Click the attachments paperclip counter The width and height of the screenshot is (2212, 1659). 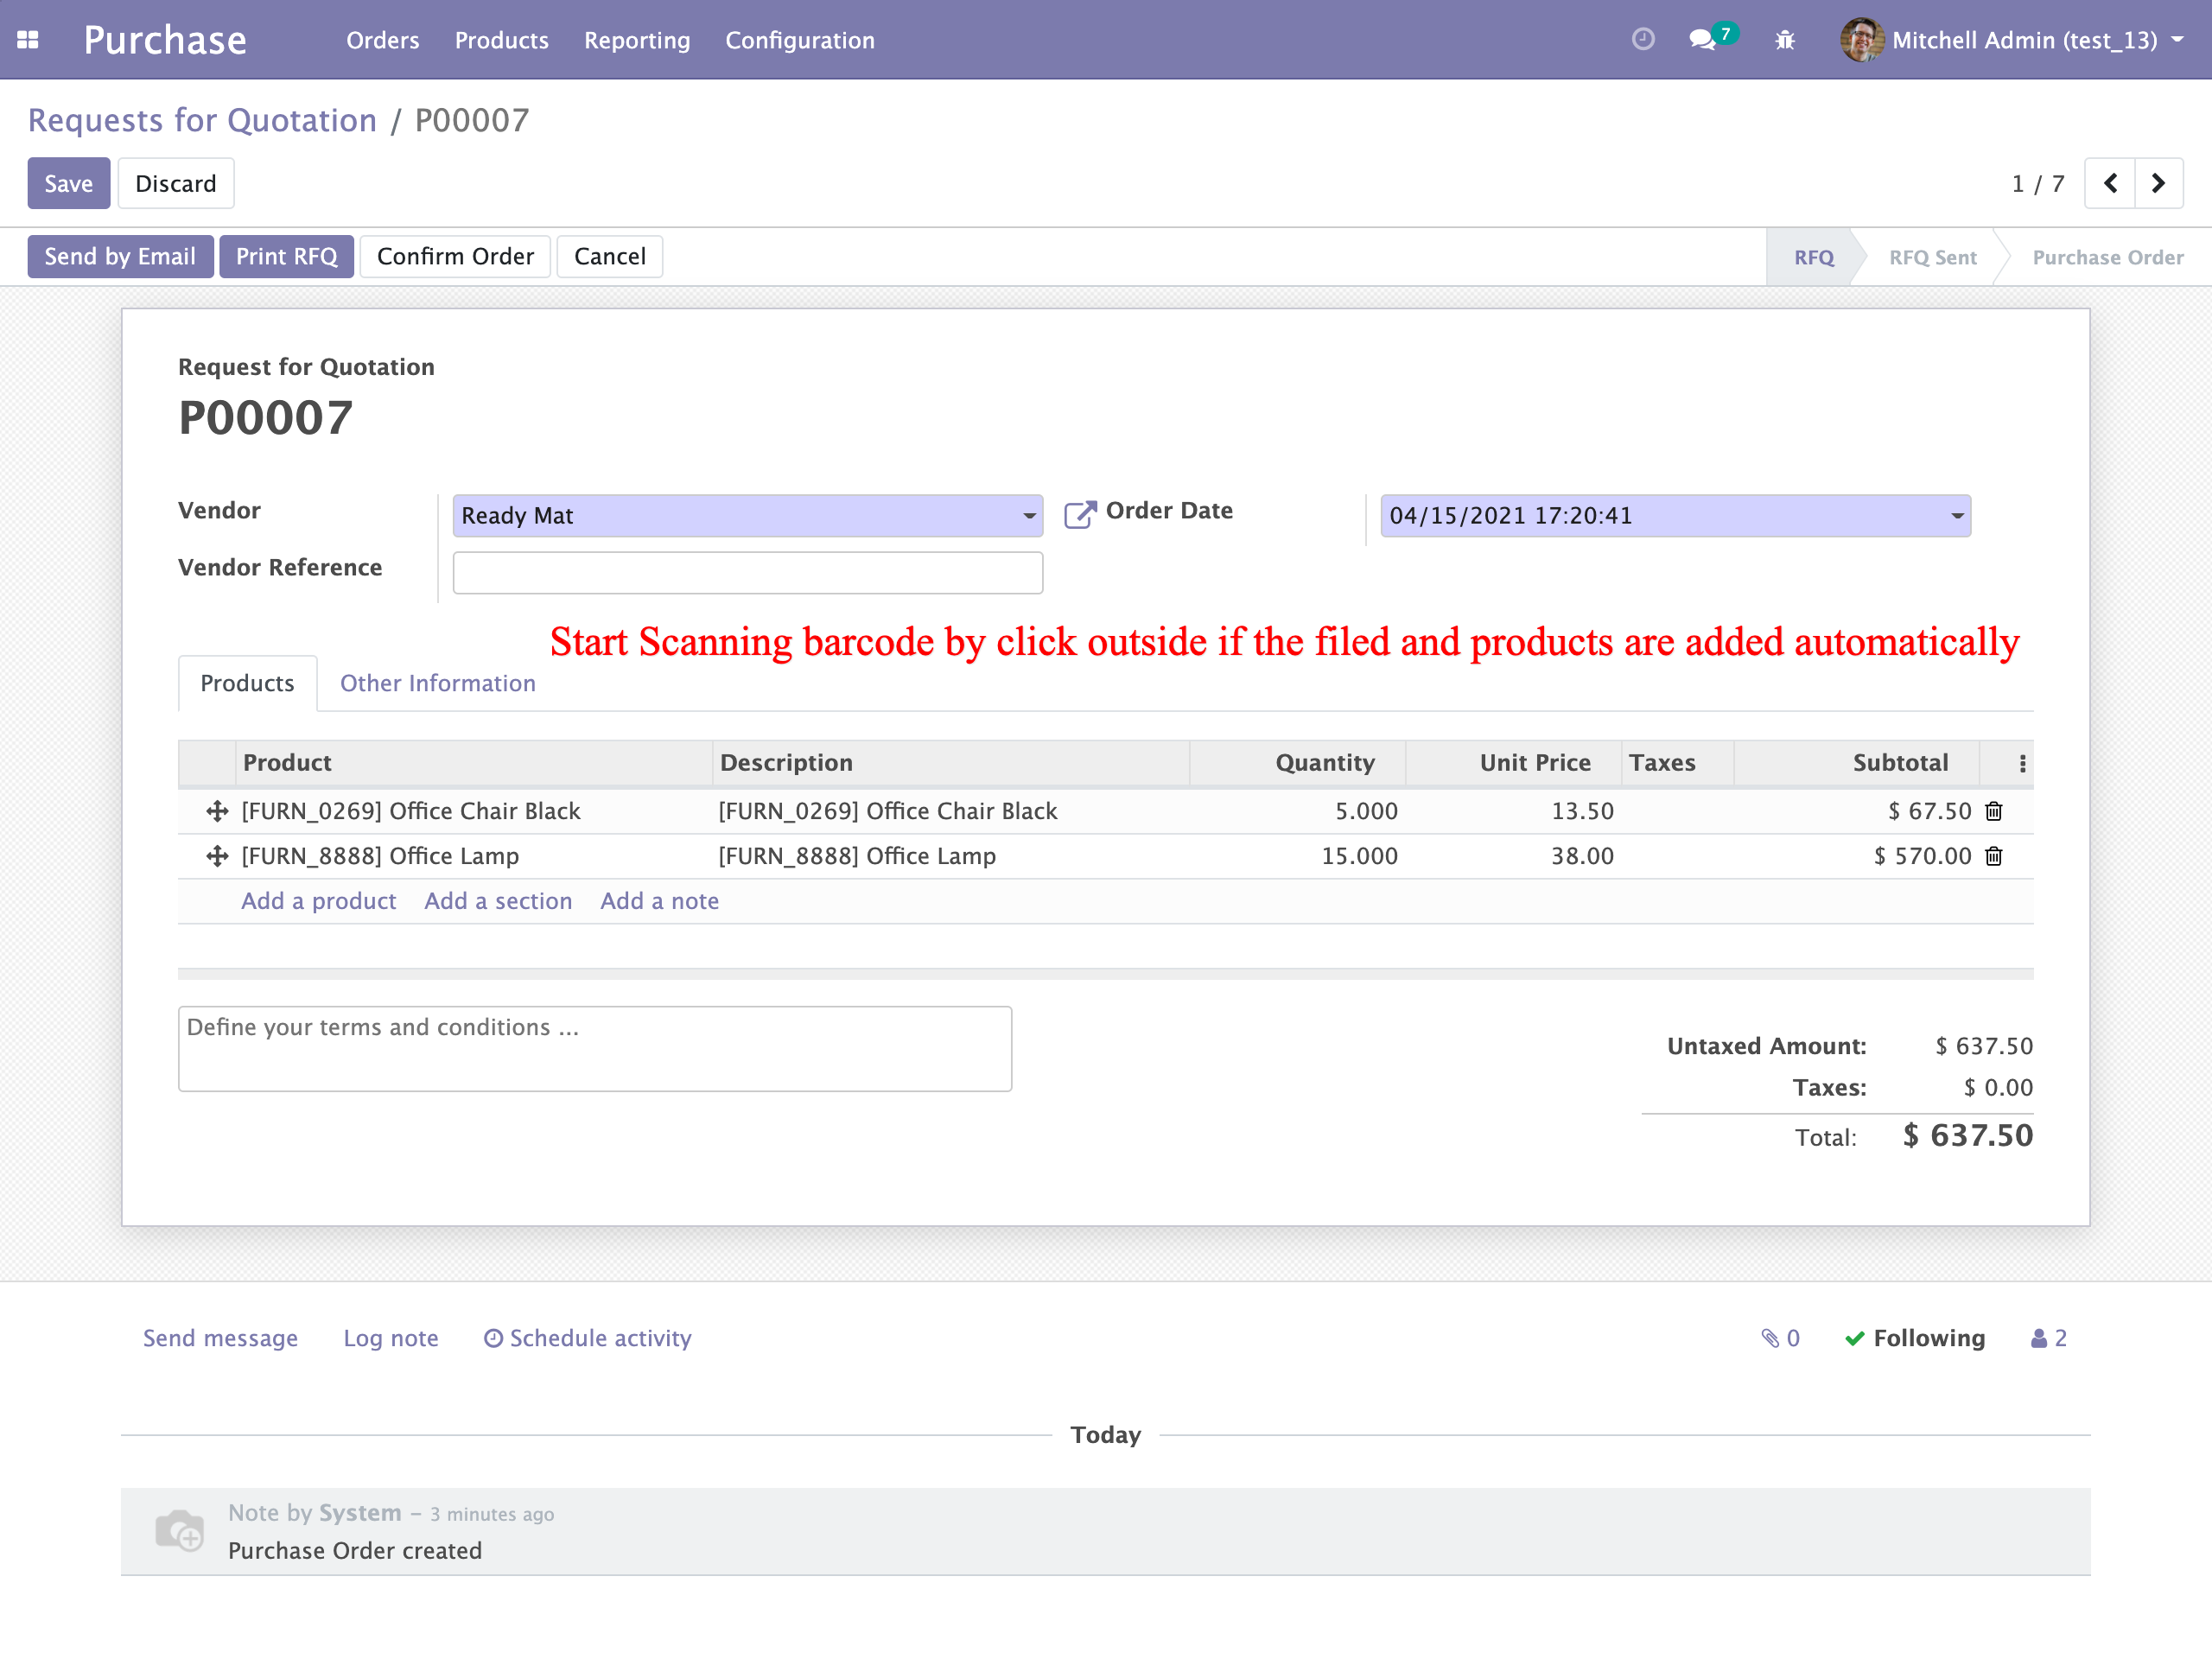[x=1780, y=1338]
